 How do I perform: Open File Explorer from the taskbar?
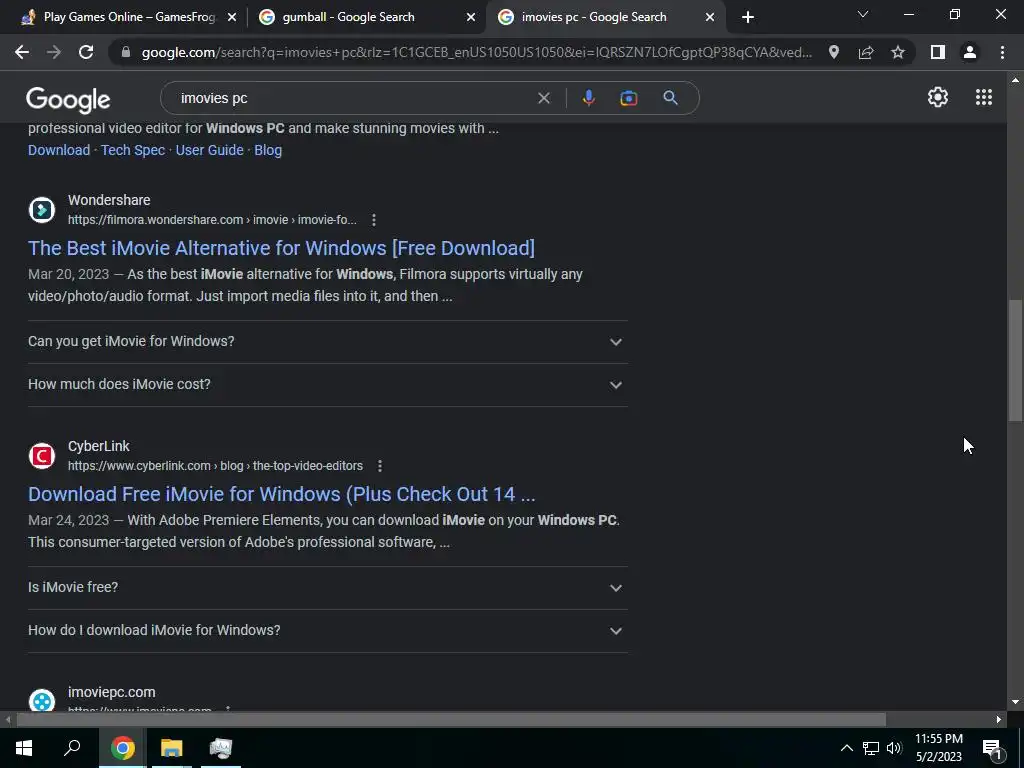[171, 748]
